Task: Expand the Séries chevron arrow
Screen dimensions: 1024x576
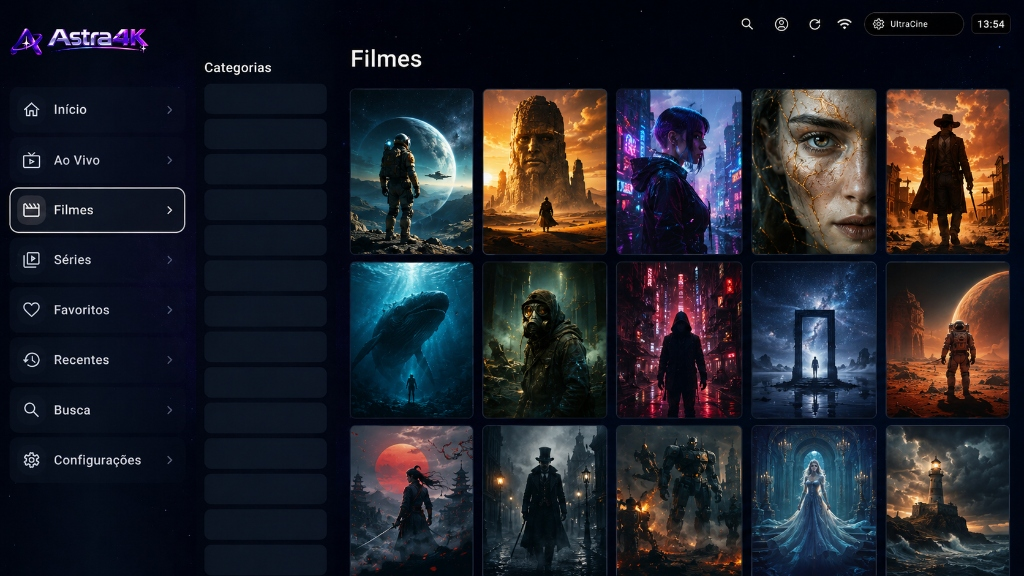Action: tap(170, 260)
